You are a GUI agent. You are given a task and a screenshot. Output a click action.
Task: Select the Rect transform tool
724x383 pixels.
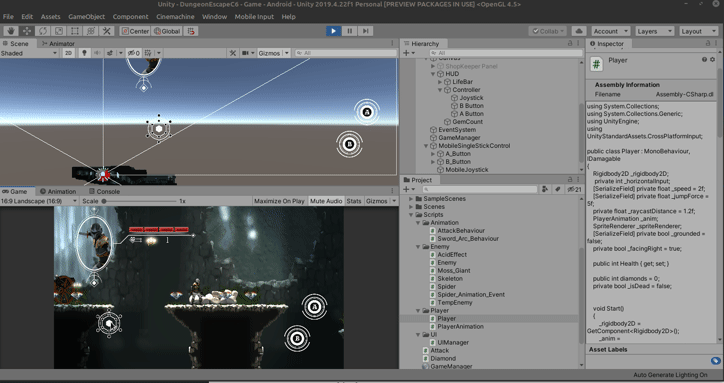coord(74,31)
